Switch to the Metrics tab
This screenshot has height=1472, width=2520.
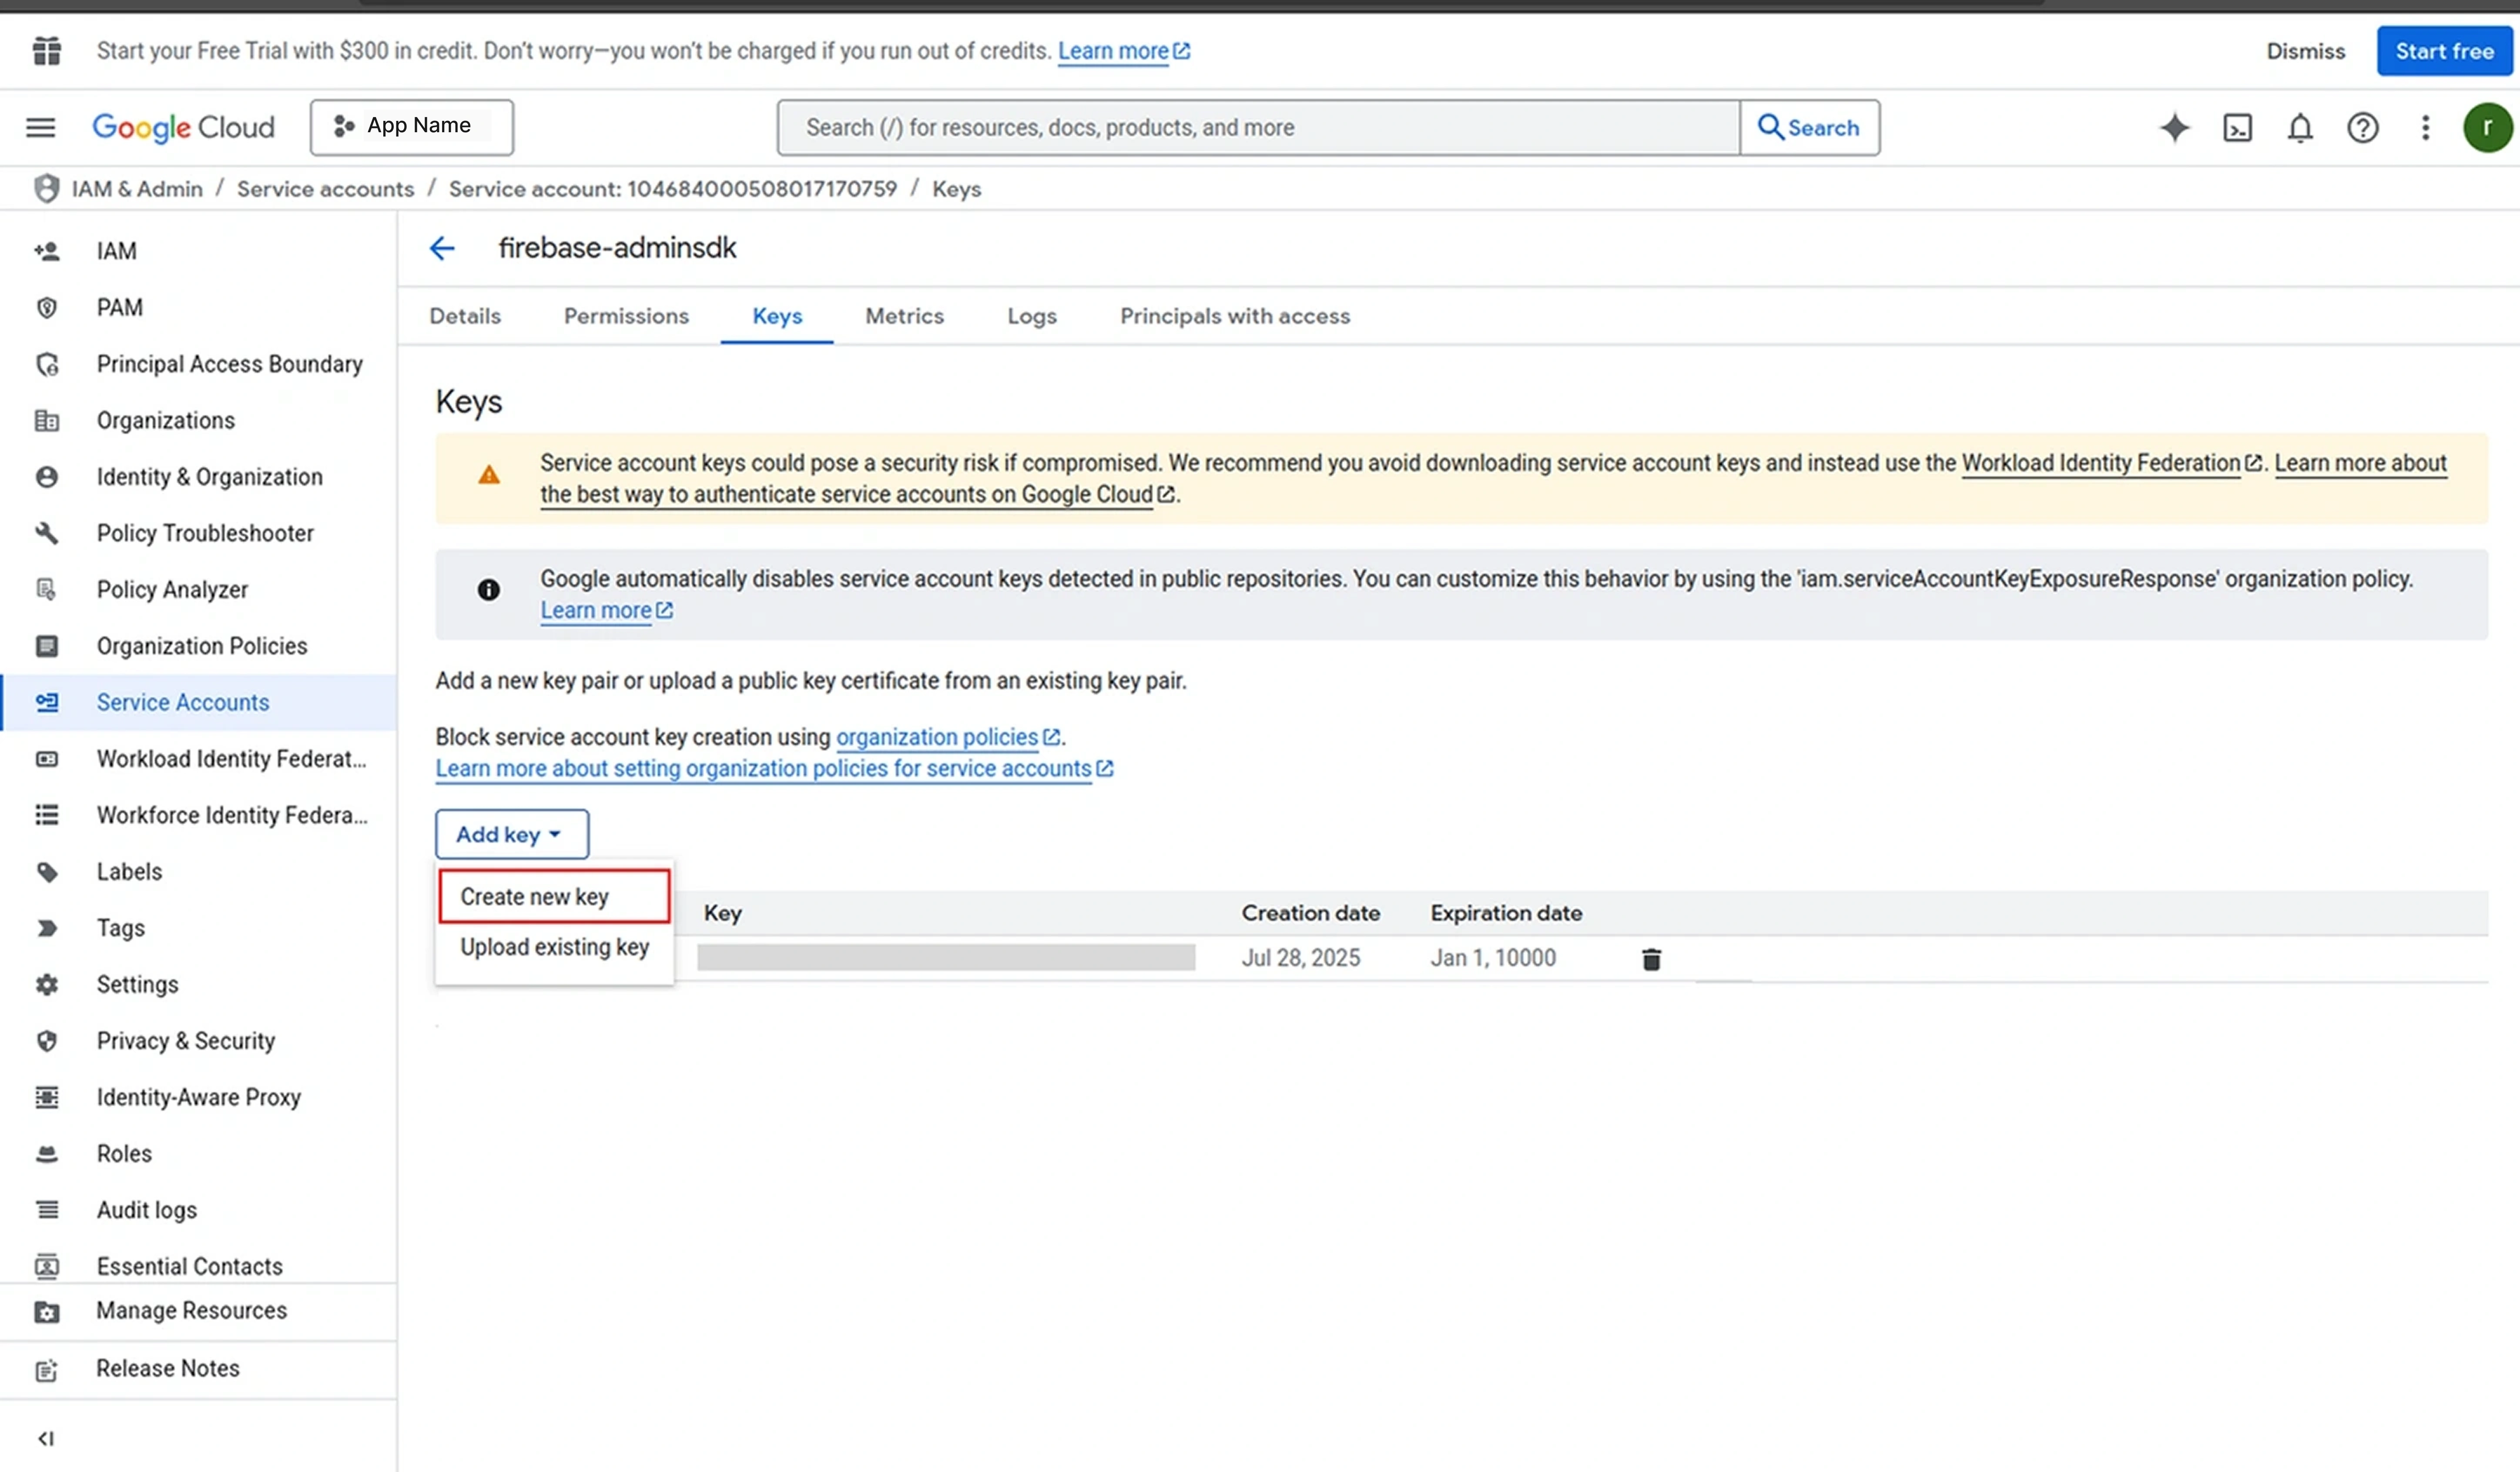point(904,316)
